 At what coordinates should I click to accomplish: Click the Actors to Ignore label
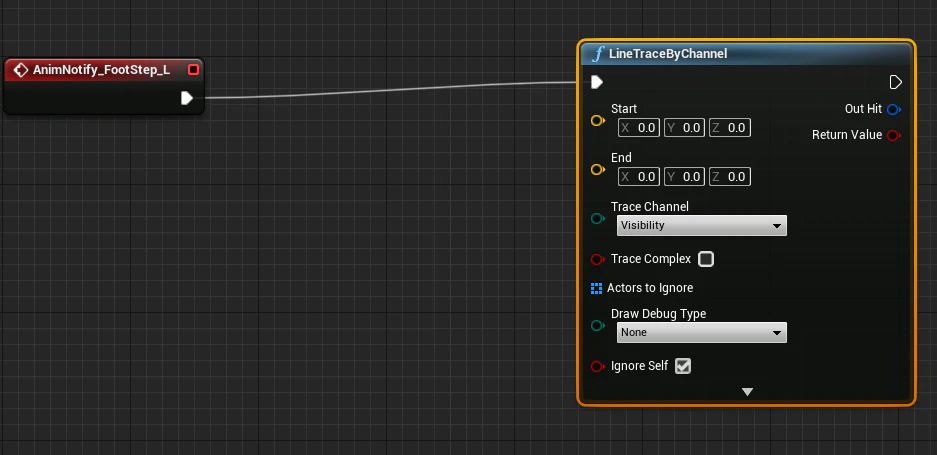click(650, 288)
